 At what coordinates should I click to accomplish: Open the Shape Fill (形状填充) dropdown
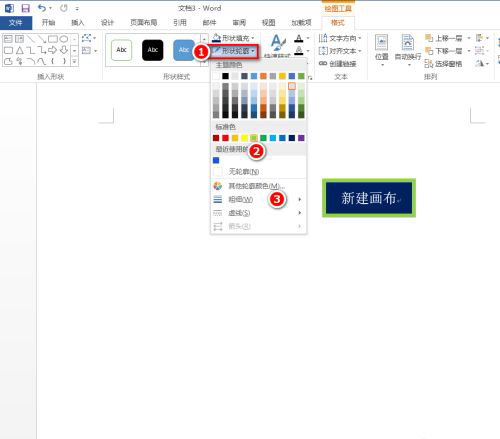point(233,38)
